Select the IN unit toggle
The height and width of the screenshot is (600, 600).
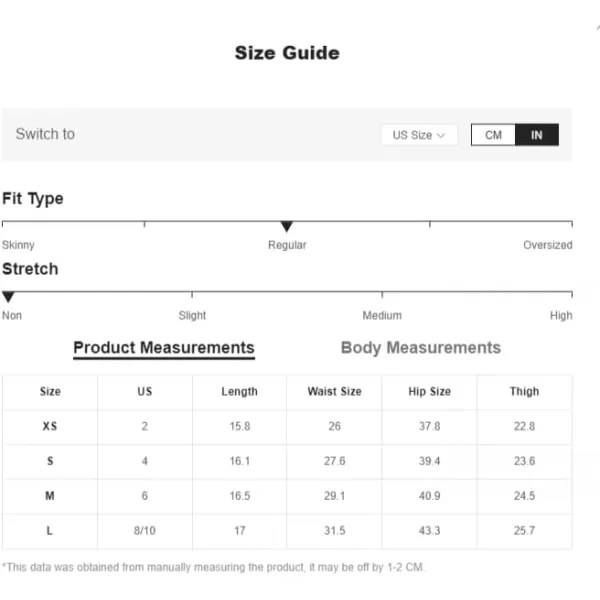click(x=536, y=135)
